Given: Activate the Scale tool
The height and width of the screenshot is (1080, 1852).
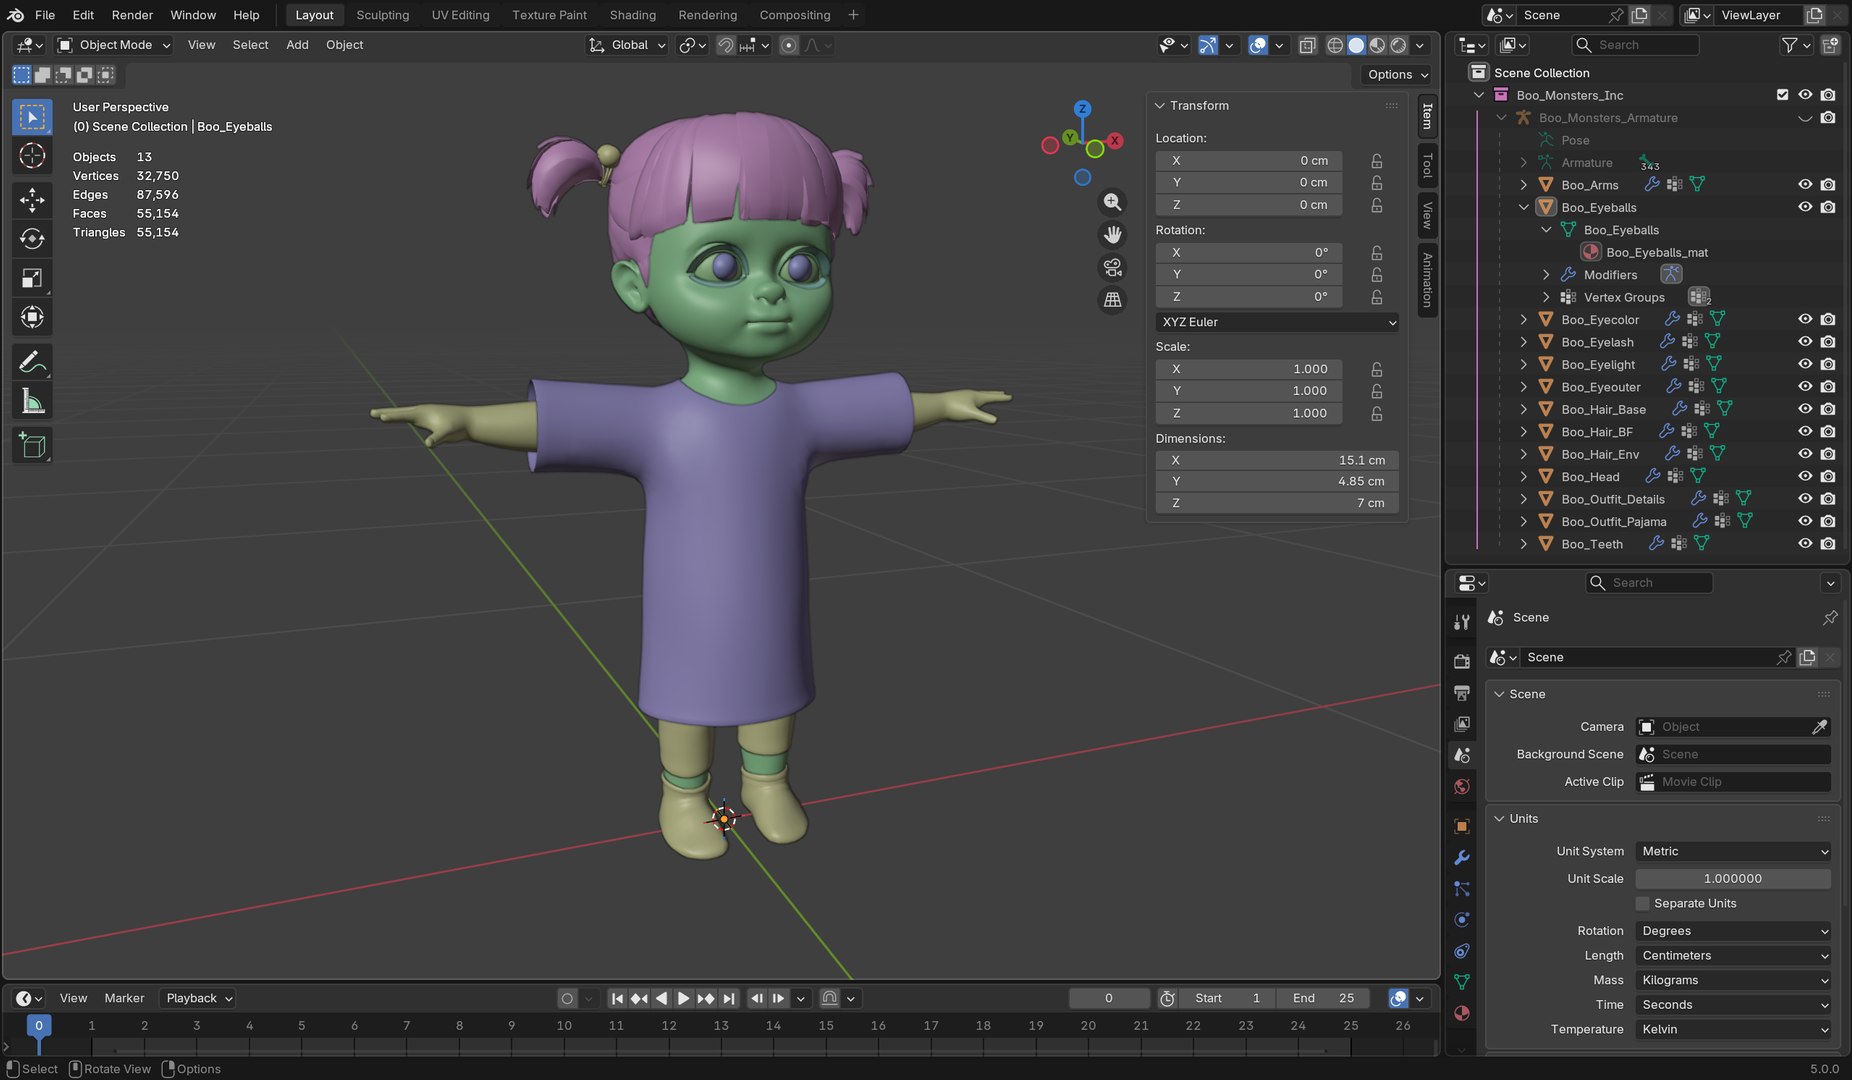Looking at the screenshot, I should 32,278.
